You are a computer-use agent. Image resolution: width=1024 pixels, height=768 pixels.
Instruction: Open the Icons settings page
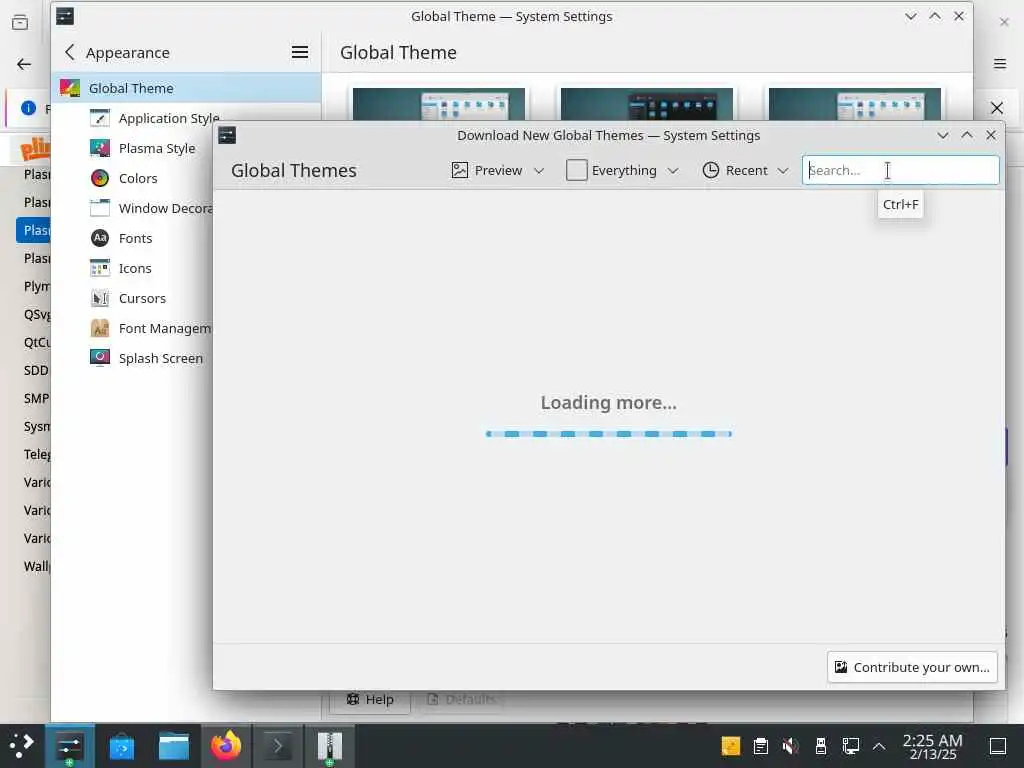point(135,268)
